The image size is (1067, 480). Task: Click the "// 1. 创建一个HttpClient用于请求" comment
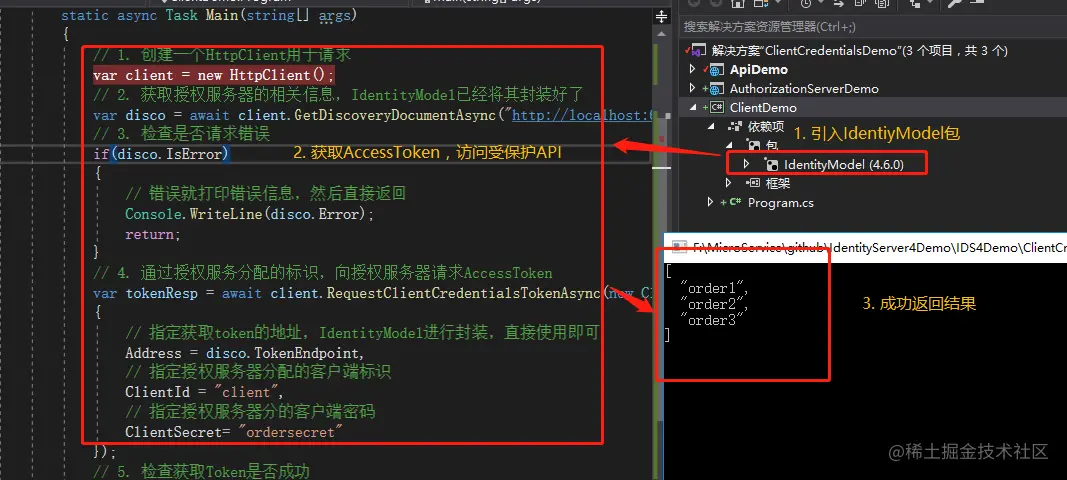coord(222,55)
